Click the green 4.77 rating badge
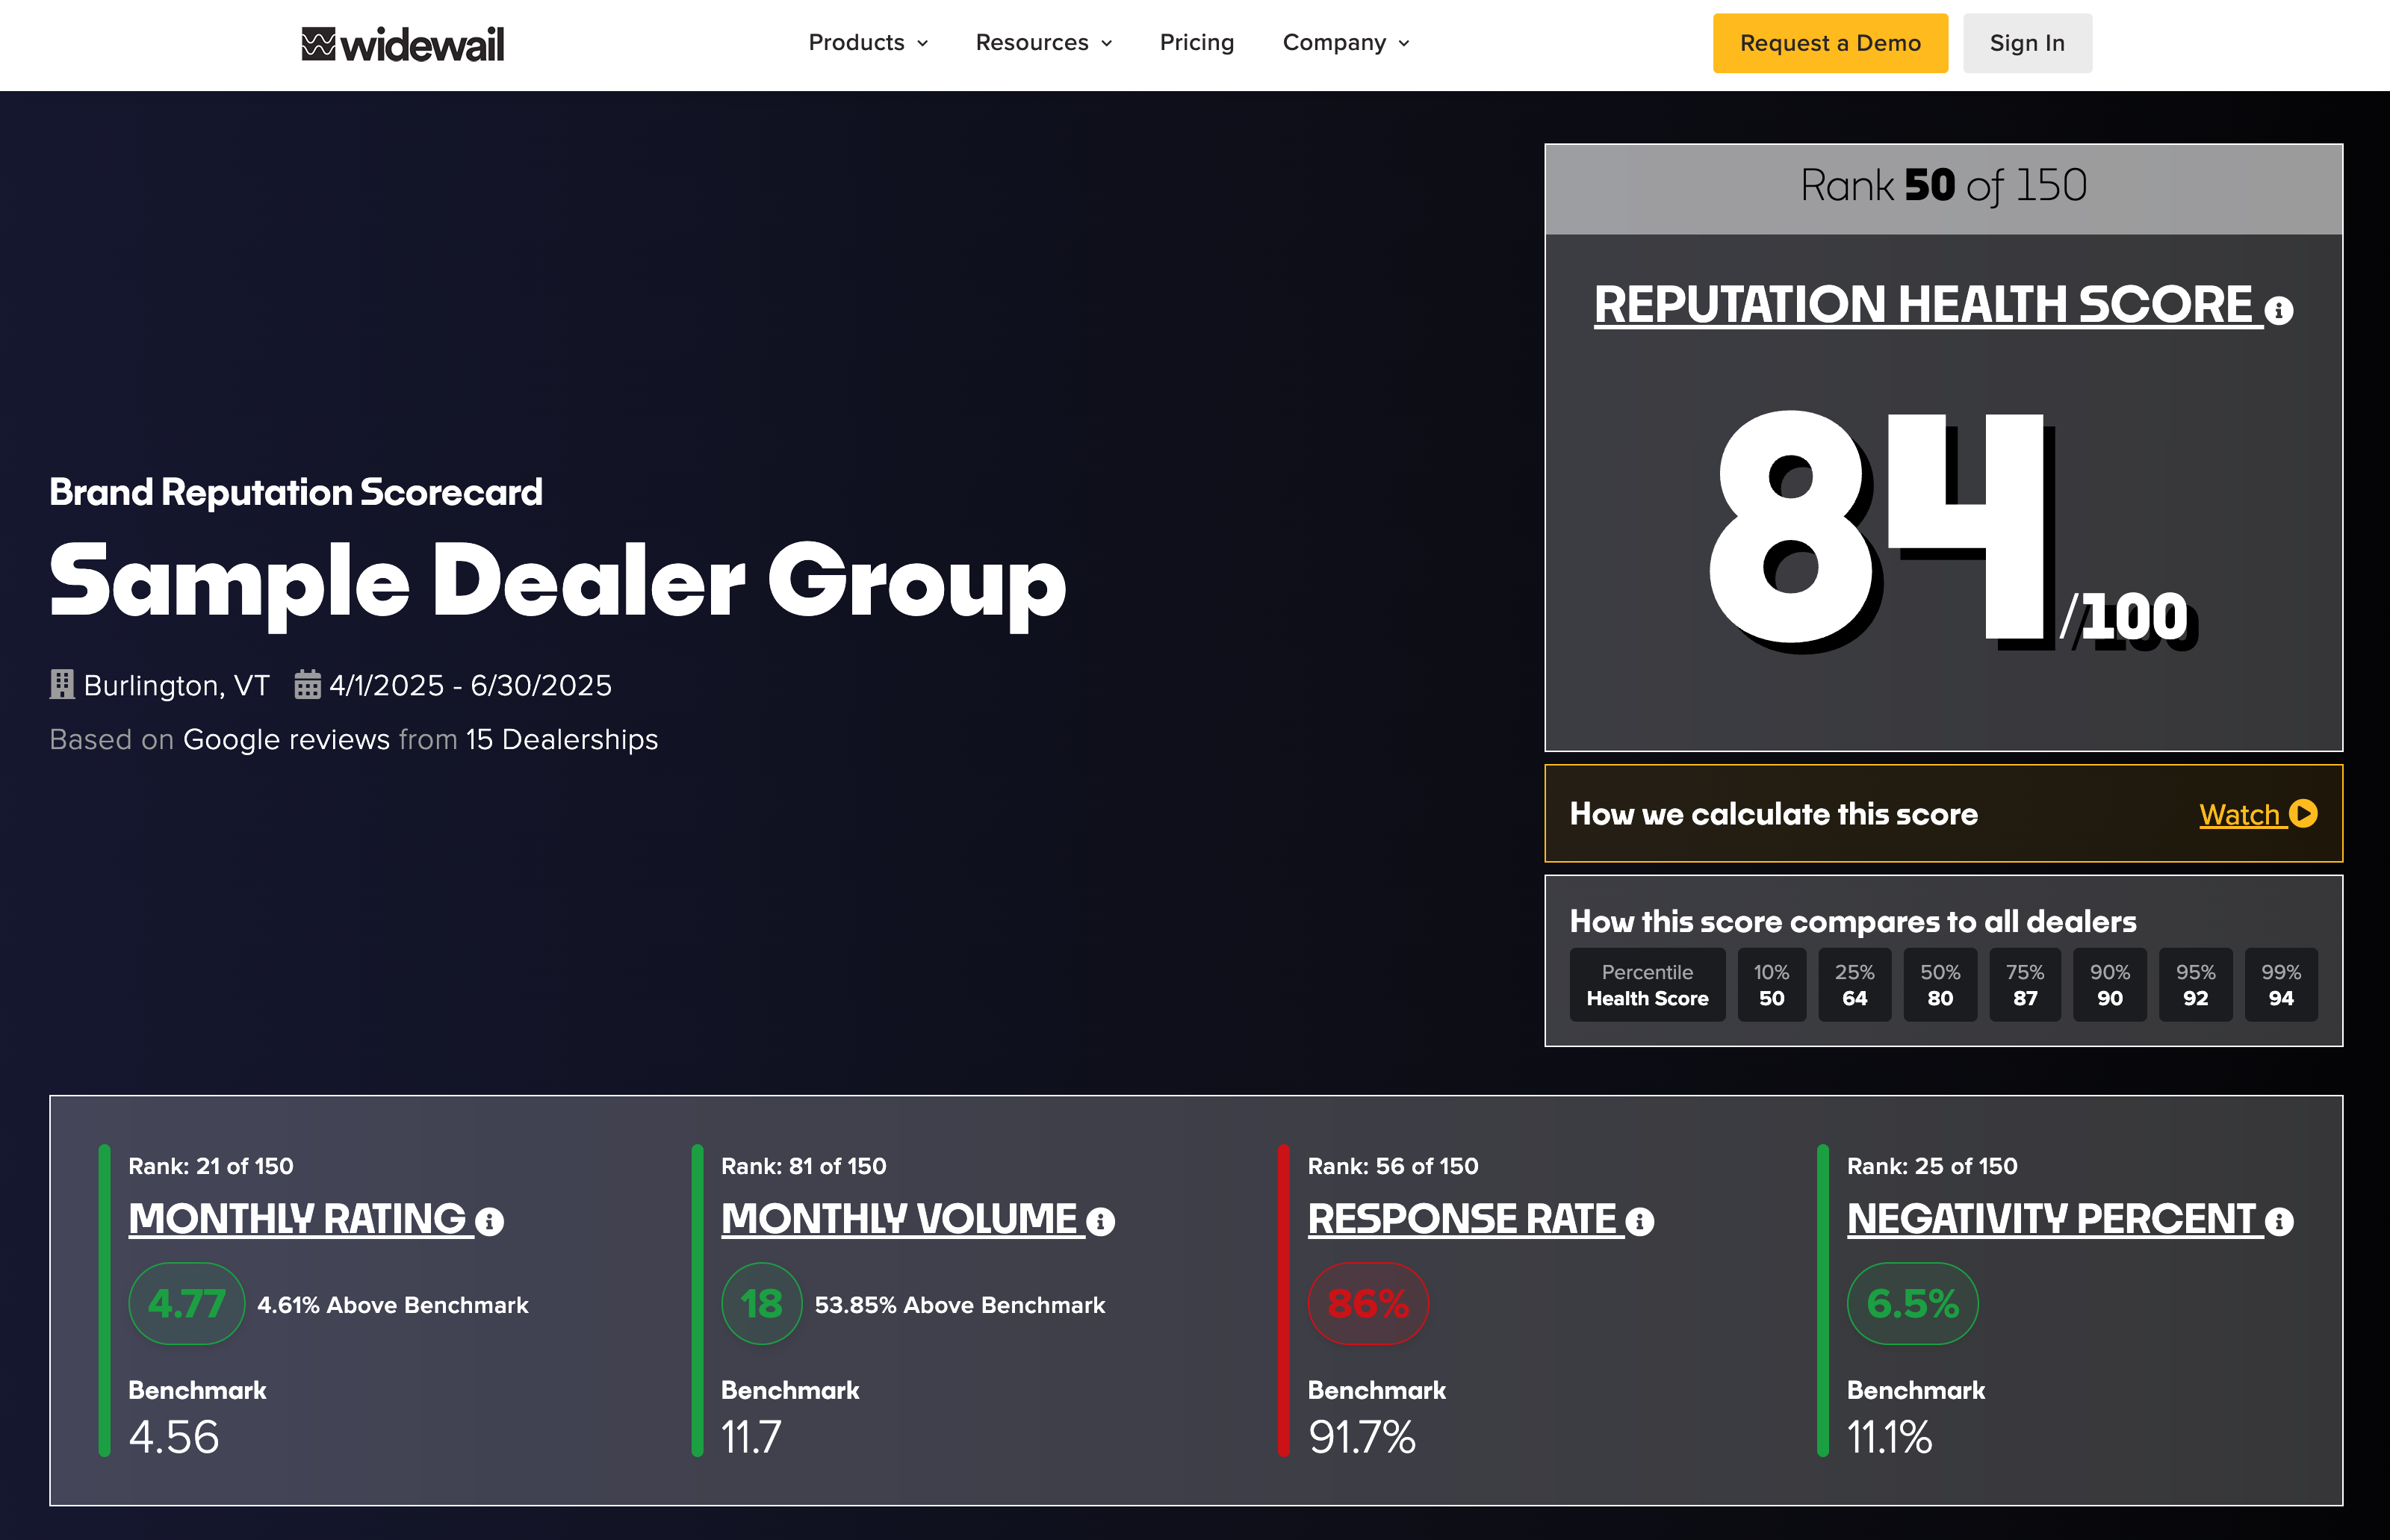The width and height of the screenshot is (2390, 1540). click(187, 1303)
